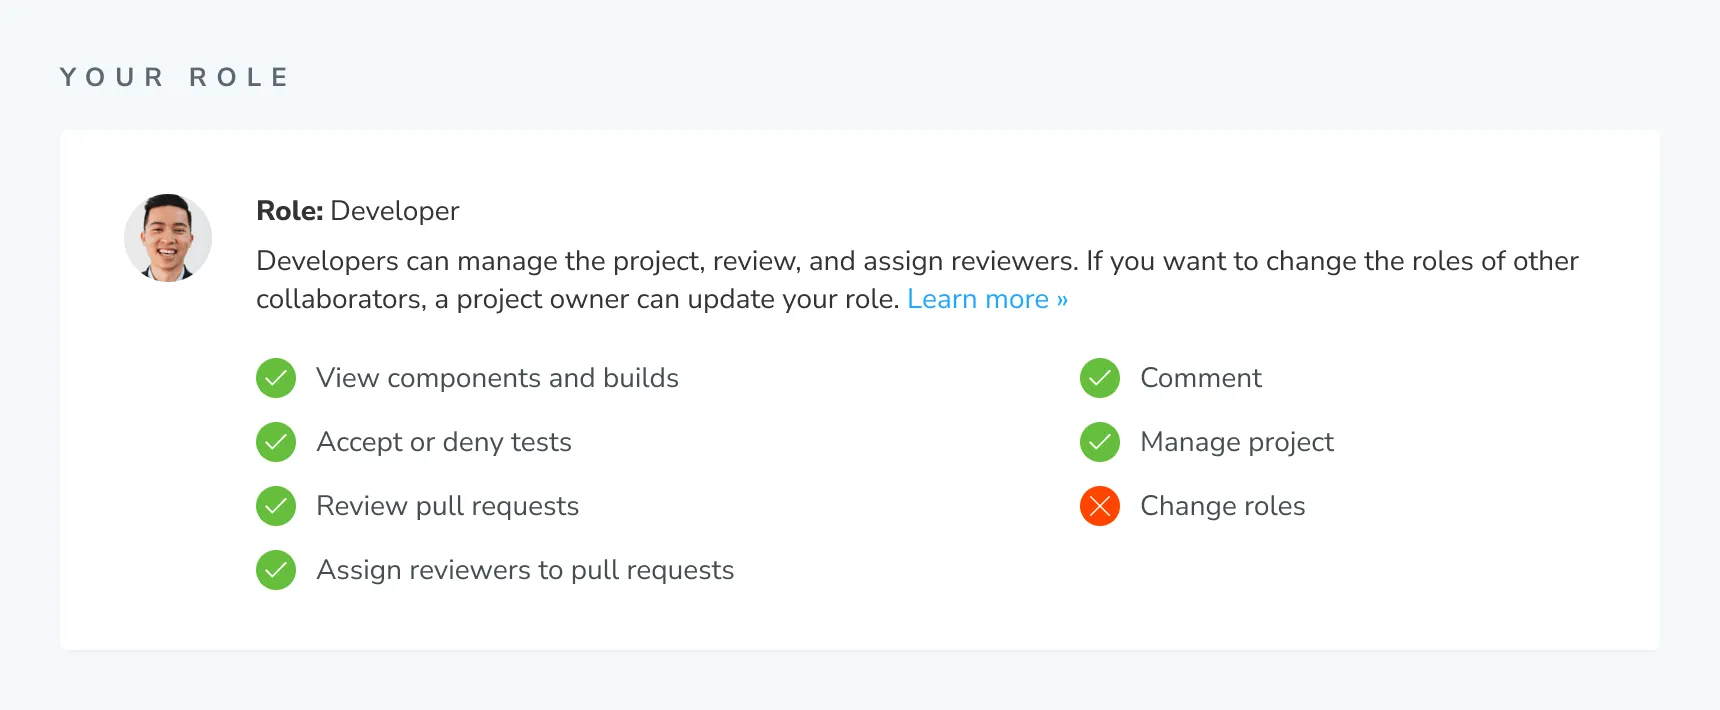Click the "Manage project" permission label
1720x710 pixels.
click(1237, 442)
